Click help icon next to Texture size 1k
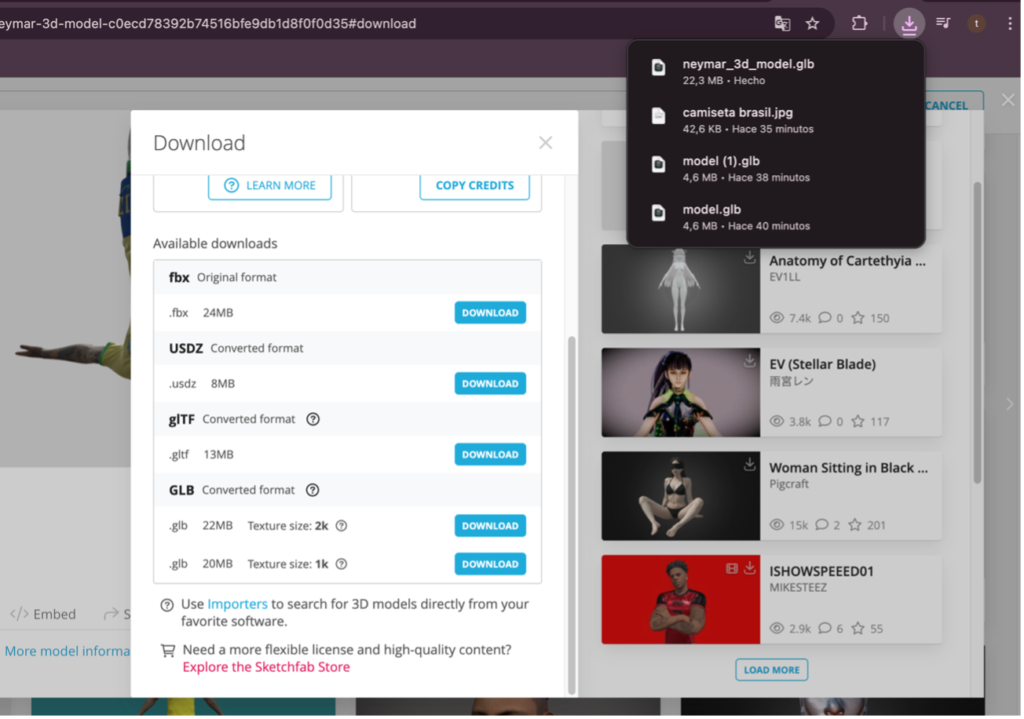The image size is (1024, 719). coord(342,565)
